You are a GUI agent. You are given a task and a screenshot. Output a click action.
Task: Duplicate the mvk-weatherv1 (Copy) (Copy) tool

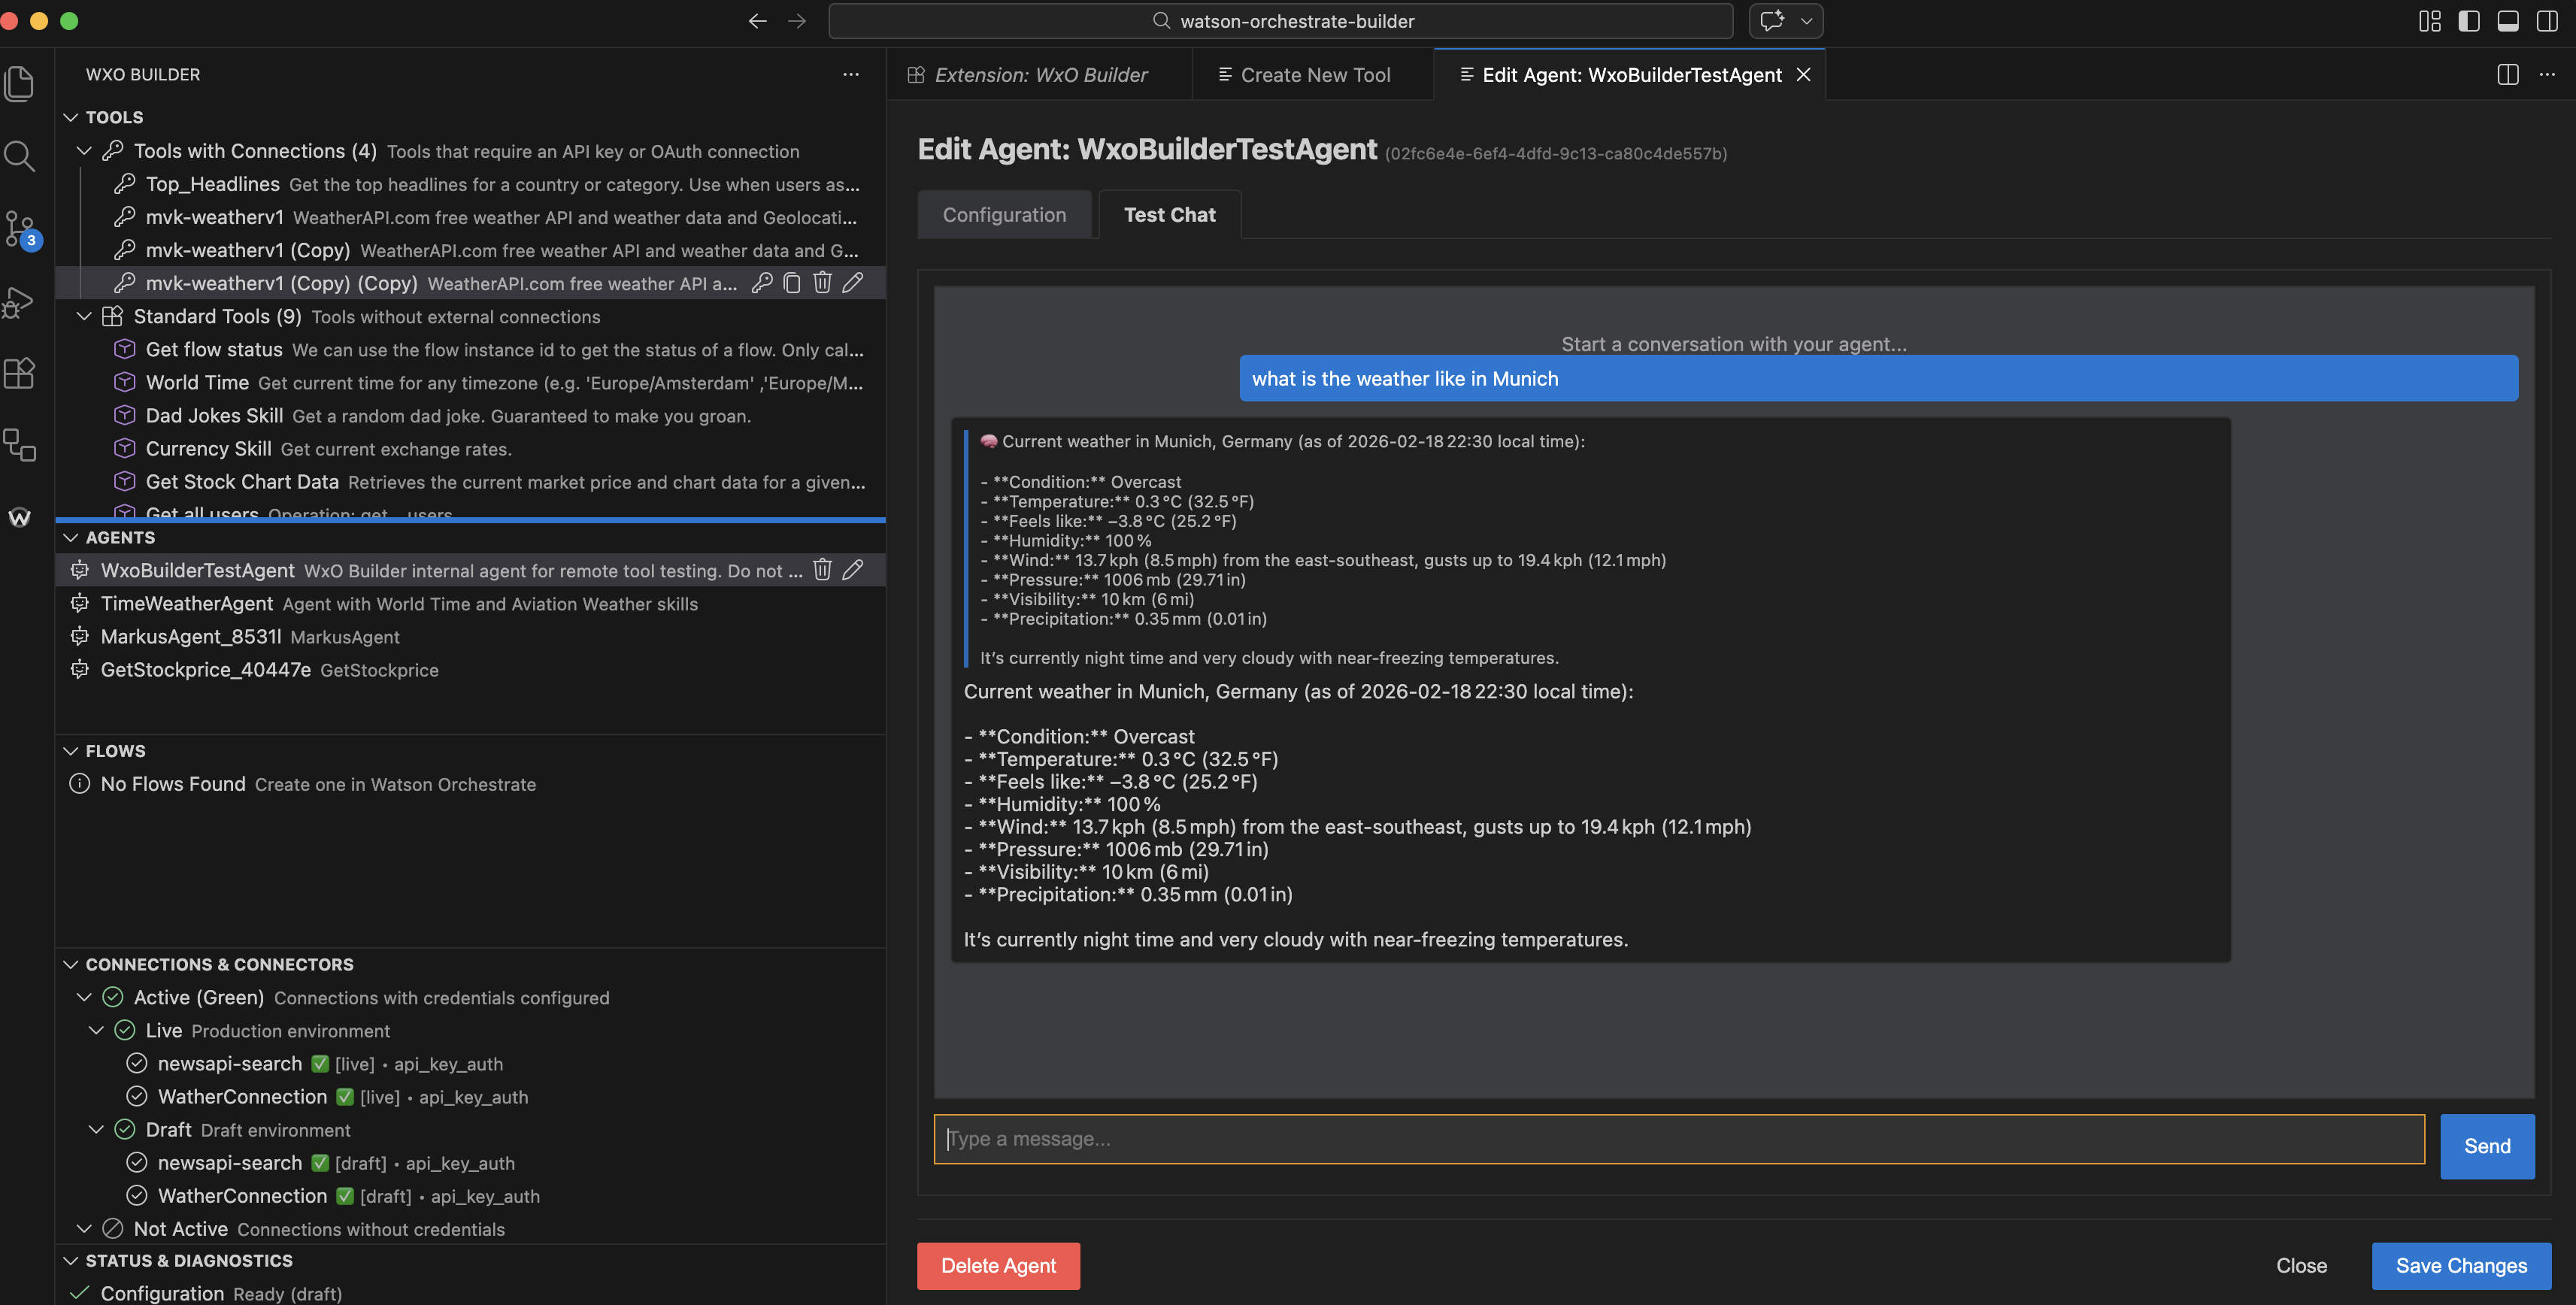click(x=792, y=283)
